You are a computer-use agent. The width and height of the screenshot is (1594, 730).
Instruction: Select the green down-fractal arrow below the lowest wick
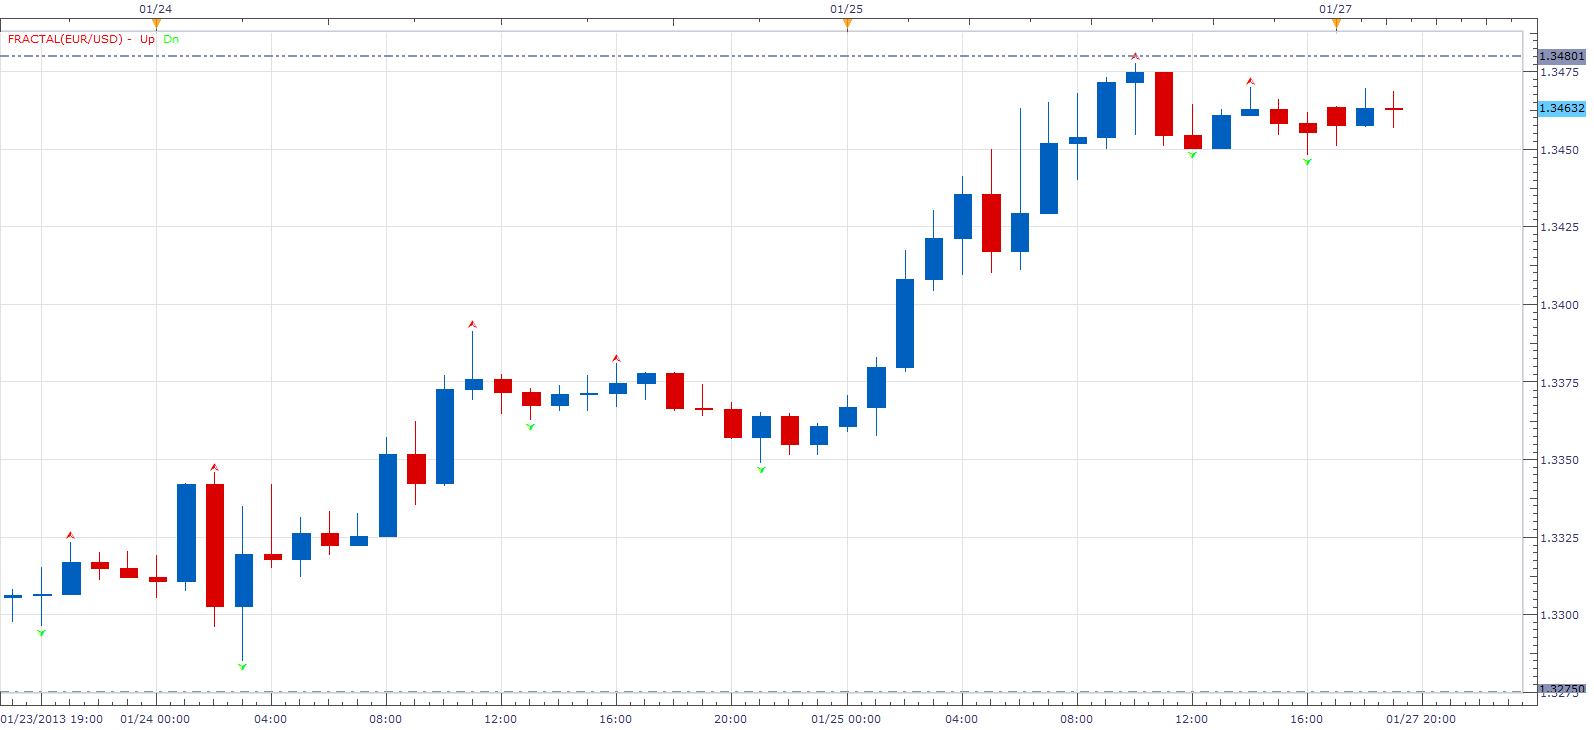[242, 666]
